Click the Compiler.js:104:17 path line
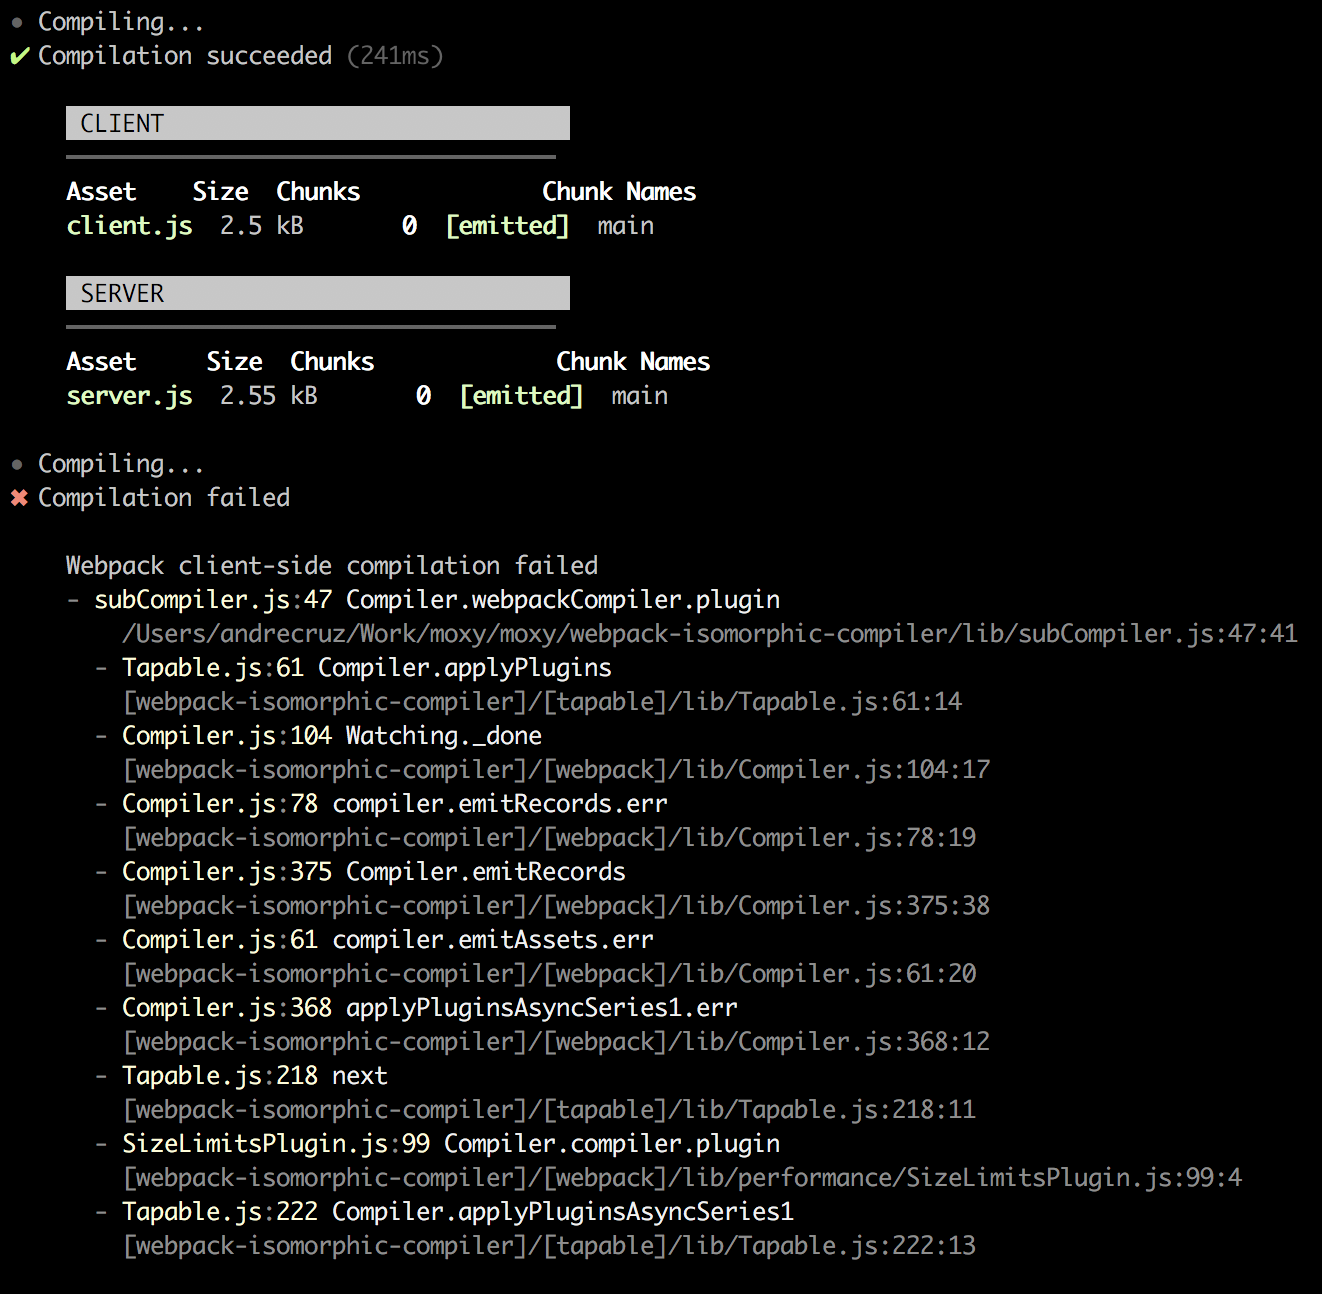 556,770
